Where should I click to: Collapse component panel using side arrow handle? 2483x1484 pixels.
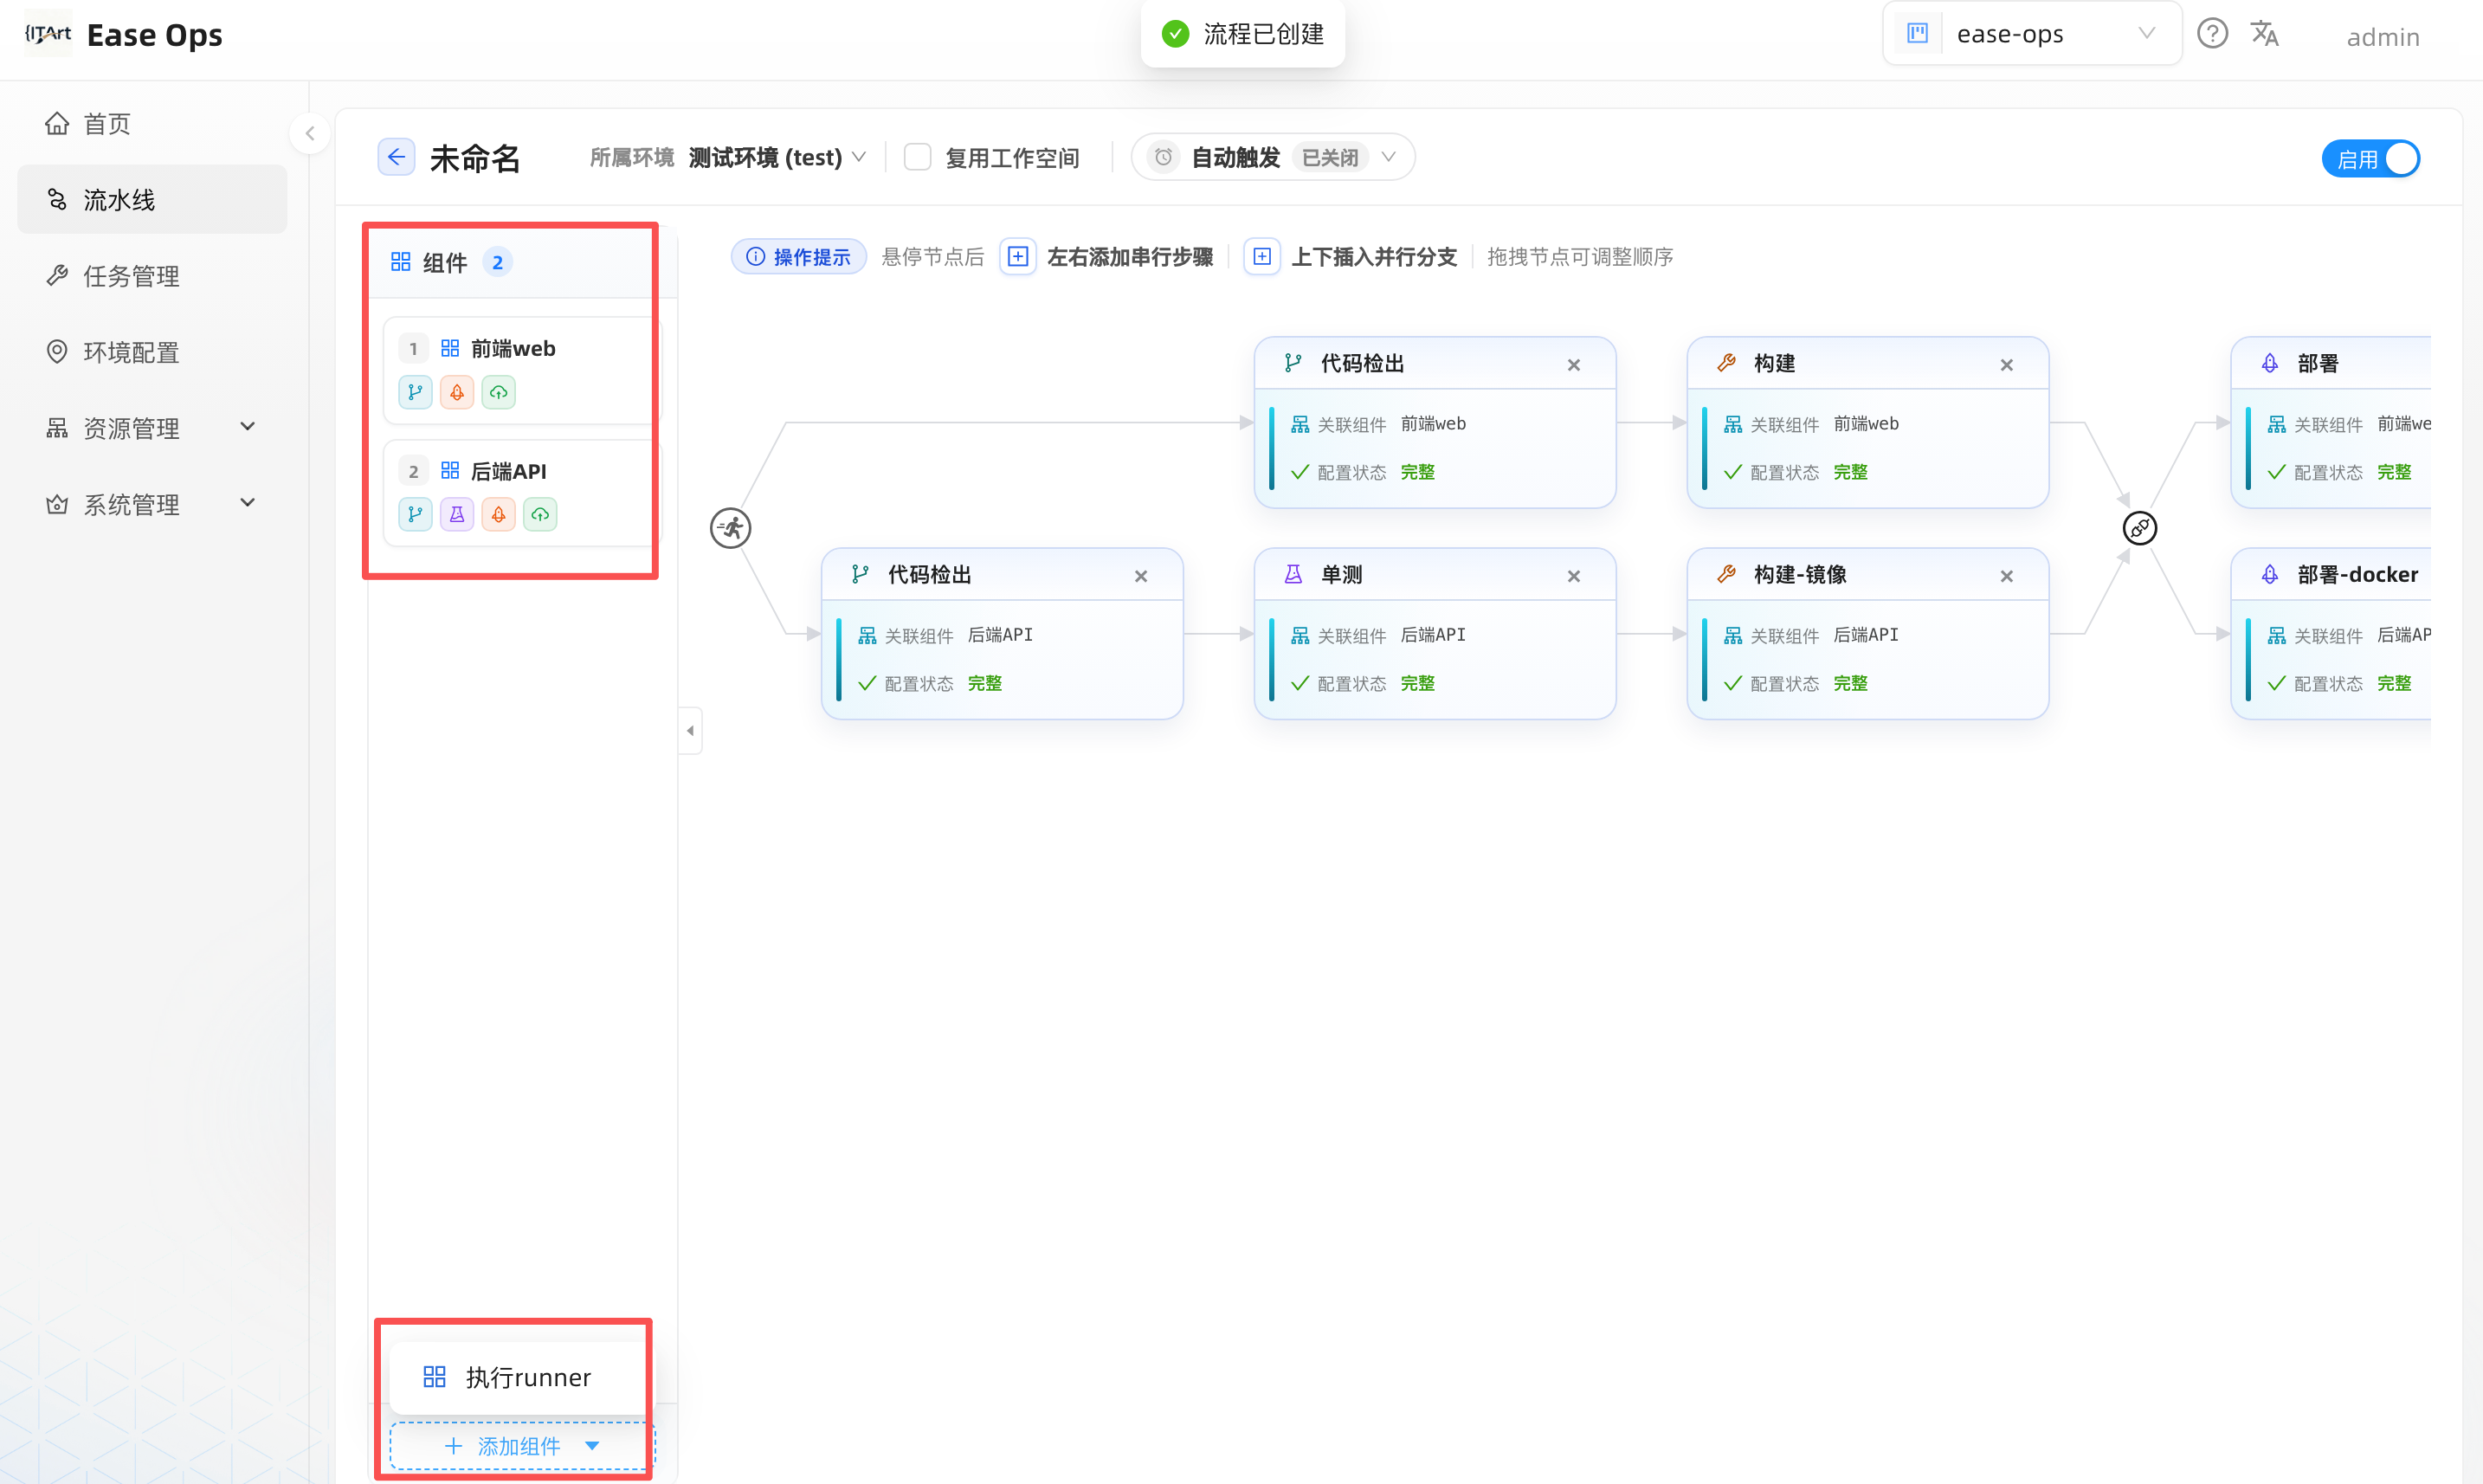tap(690, 731)
